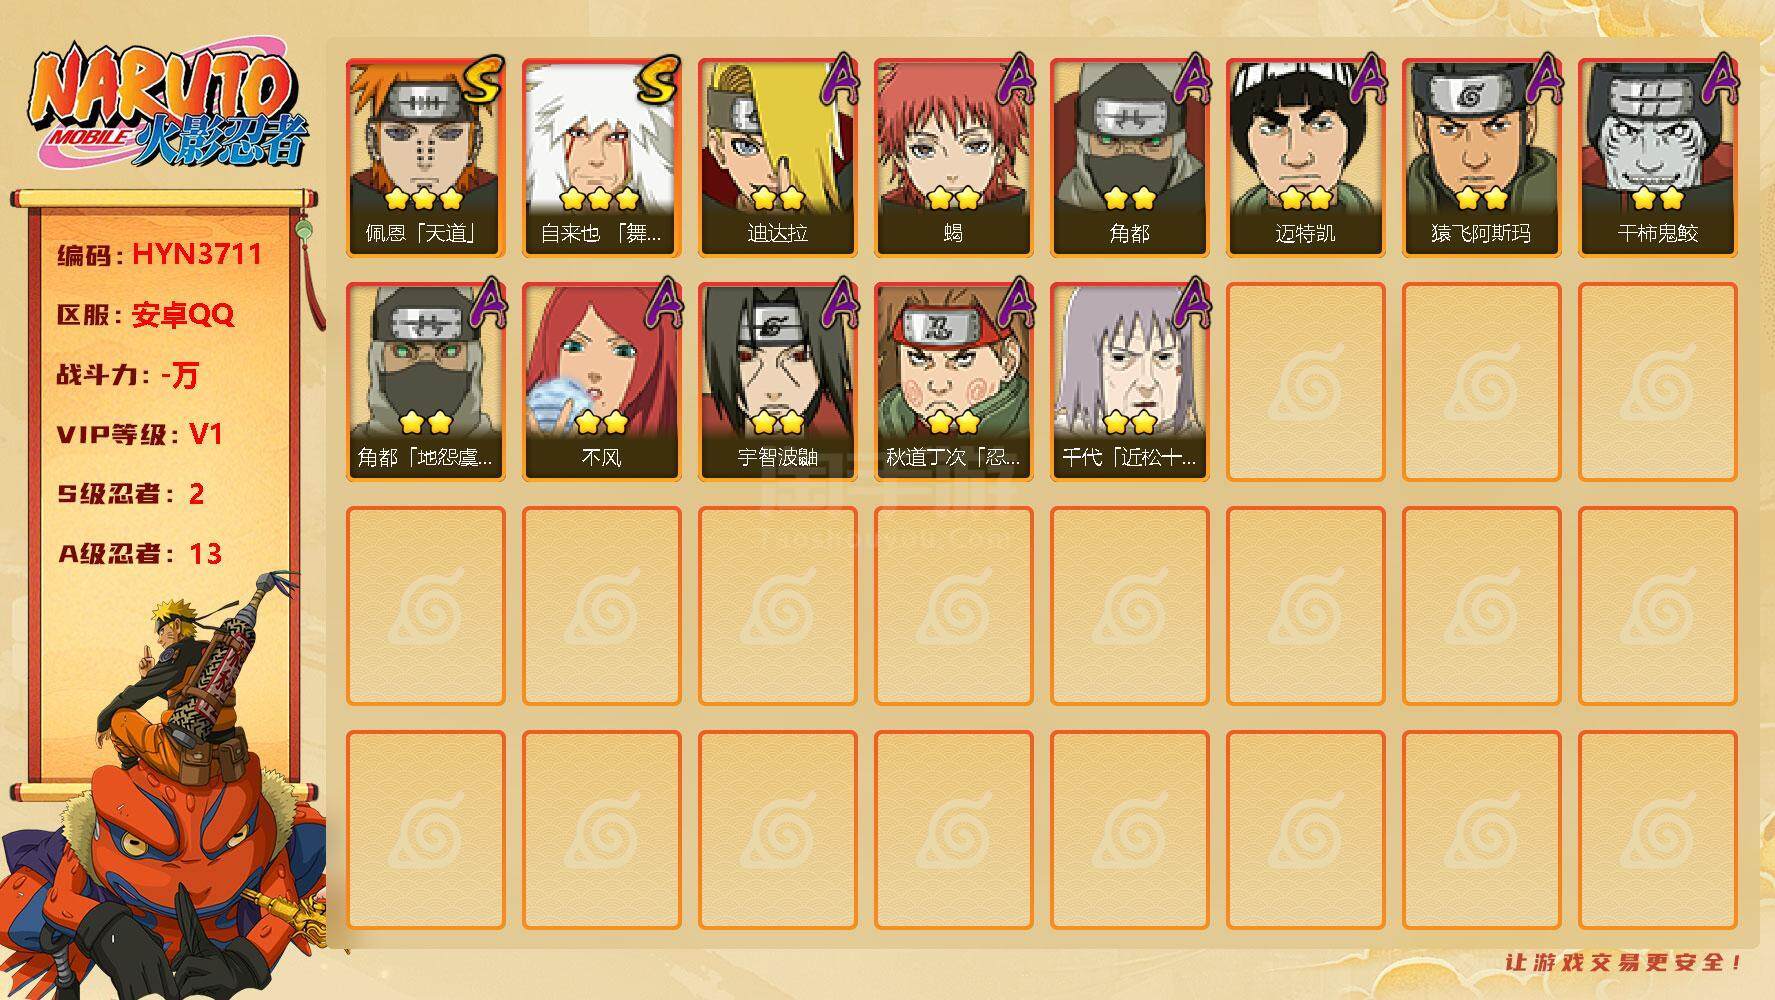Select the 猿飞阿斯玛 ninja card
Viewport: 1775px width, 1000px height.
(x=1481, y=158)
